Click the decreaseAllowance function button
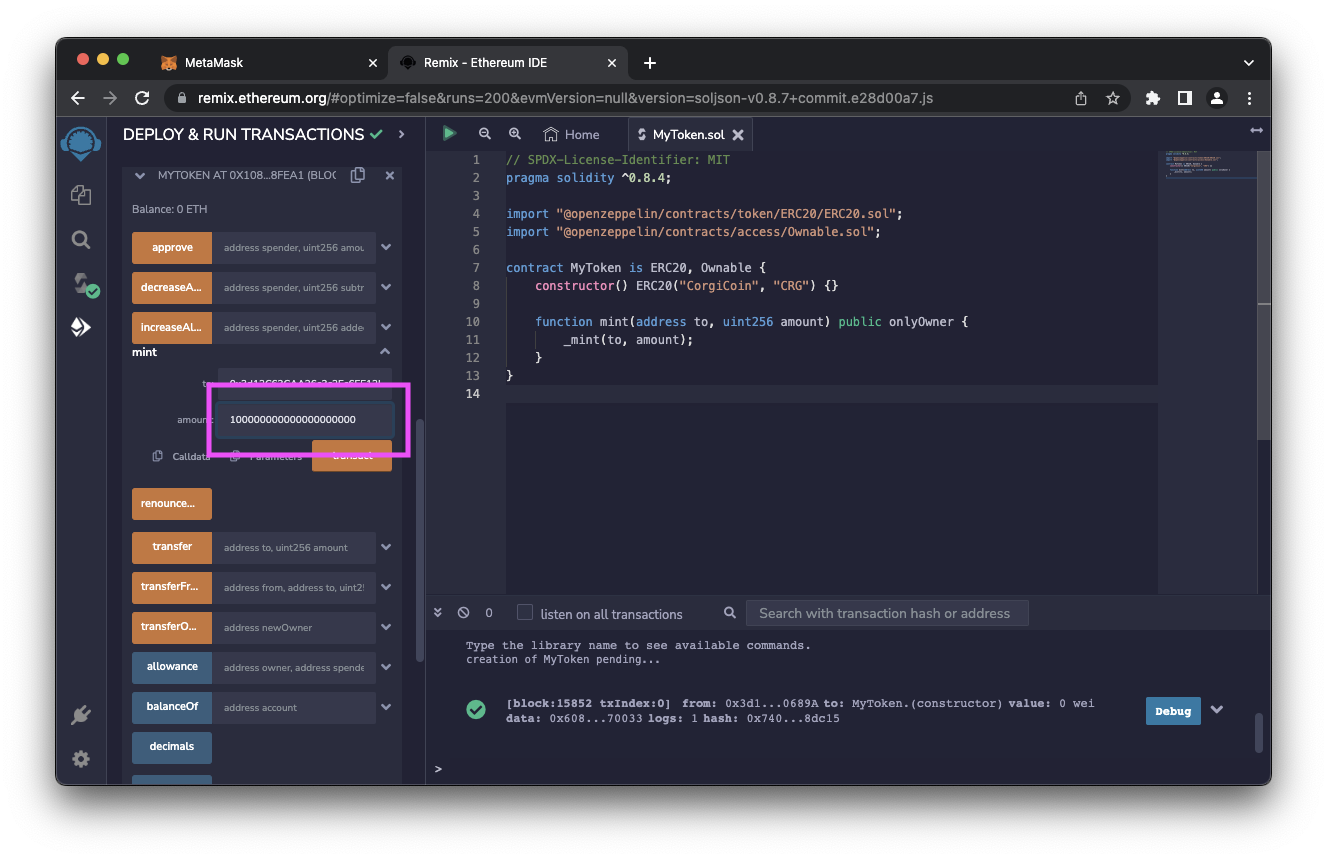 (x=172, y=288)
